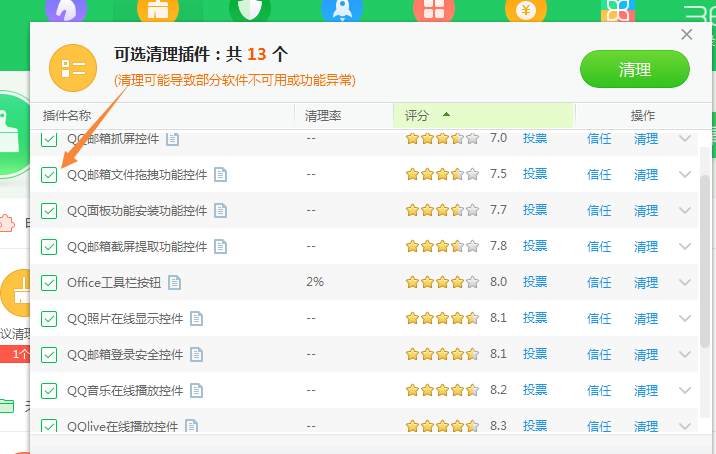Image resolution: width=716 pixels, height=454 pixels.
Task: Click star rating of Office工具栏按钮
Action: click(x=442, y=282)
